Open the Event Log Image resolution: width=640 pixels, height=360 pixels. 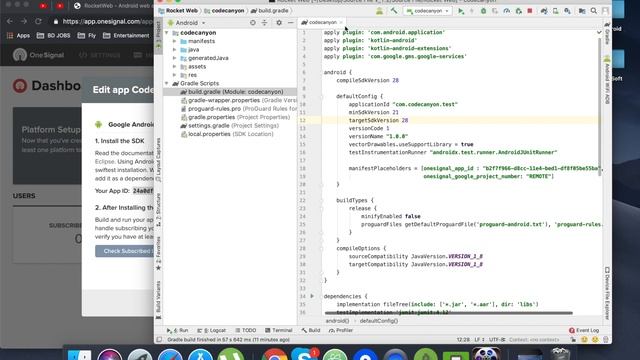(584, 330)
